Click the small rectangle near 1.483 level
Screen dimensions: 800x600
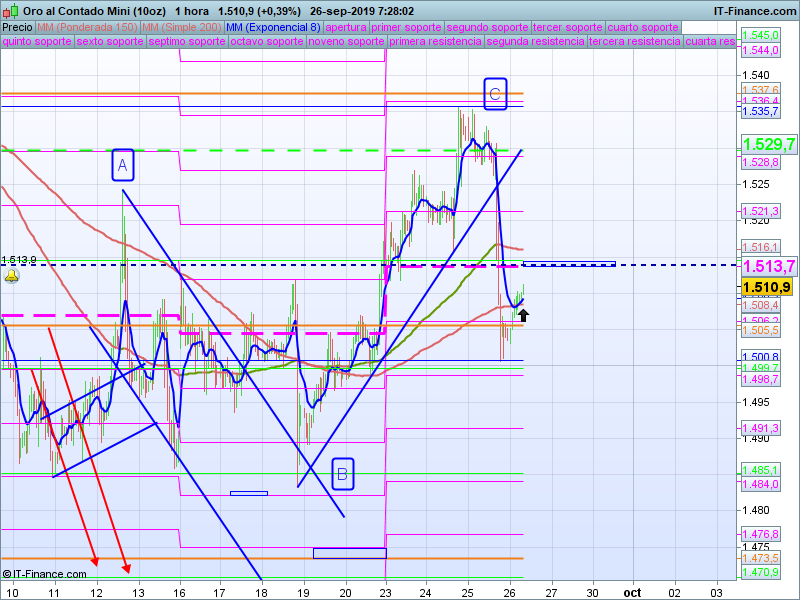(248, 492)
